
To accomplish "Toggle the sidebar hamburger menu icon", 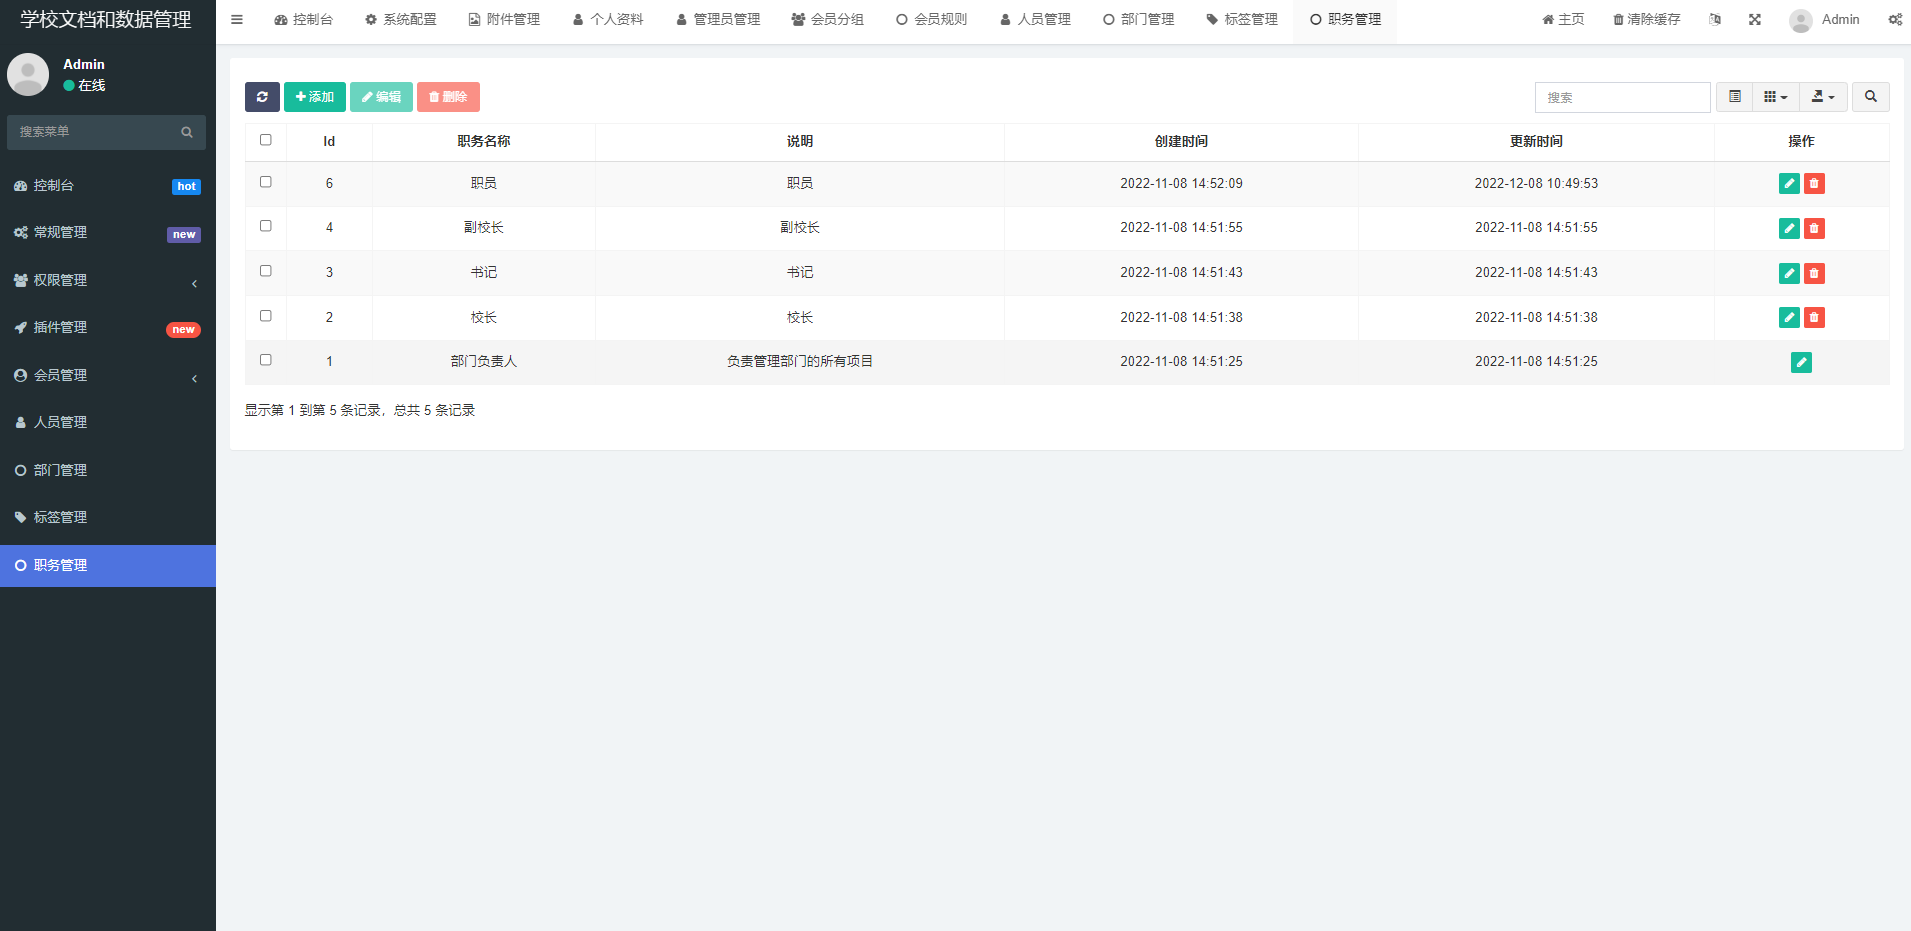I will 237,20.
